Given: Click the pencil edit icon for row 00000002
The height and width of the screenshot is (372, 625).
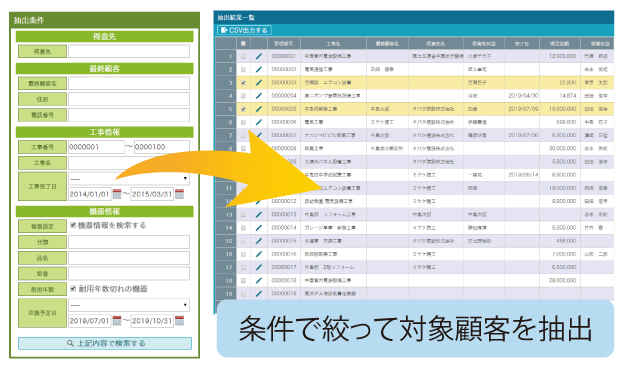Looking at the screenshot, I should pyautogui.click(x=259, y=69).
